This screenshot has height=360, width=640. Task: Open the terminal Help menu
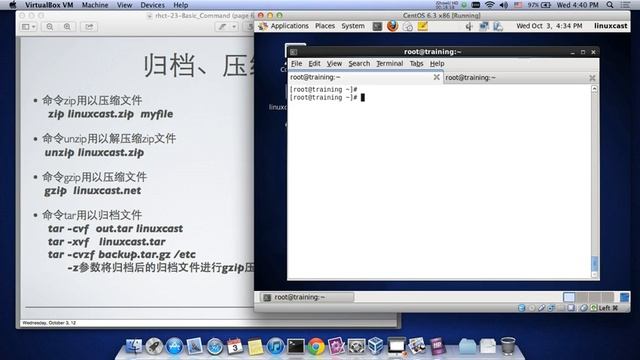[x=437, y=64]
